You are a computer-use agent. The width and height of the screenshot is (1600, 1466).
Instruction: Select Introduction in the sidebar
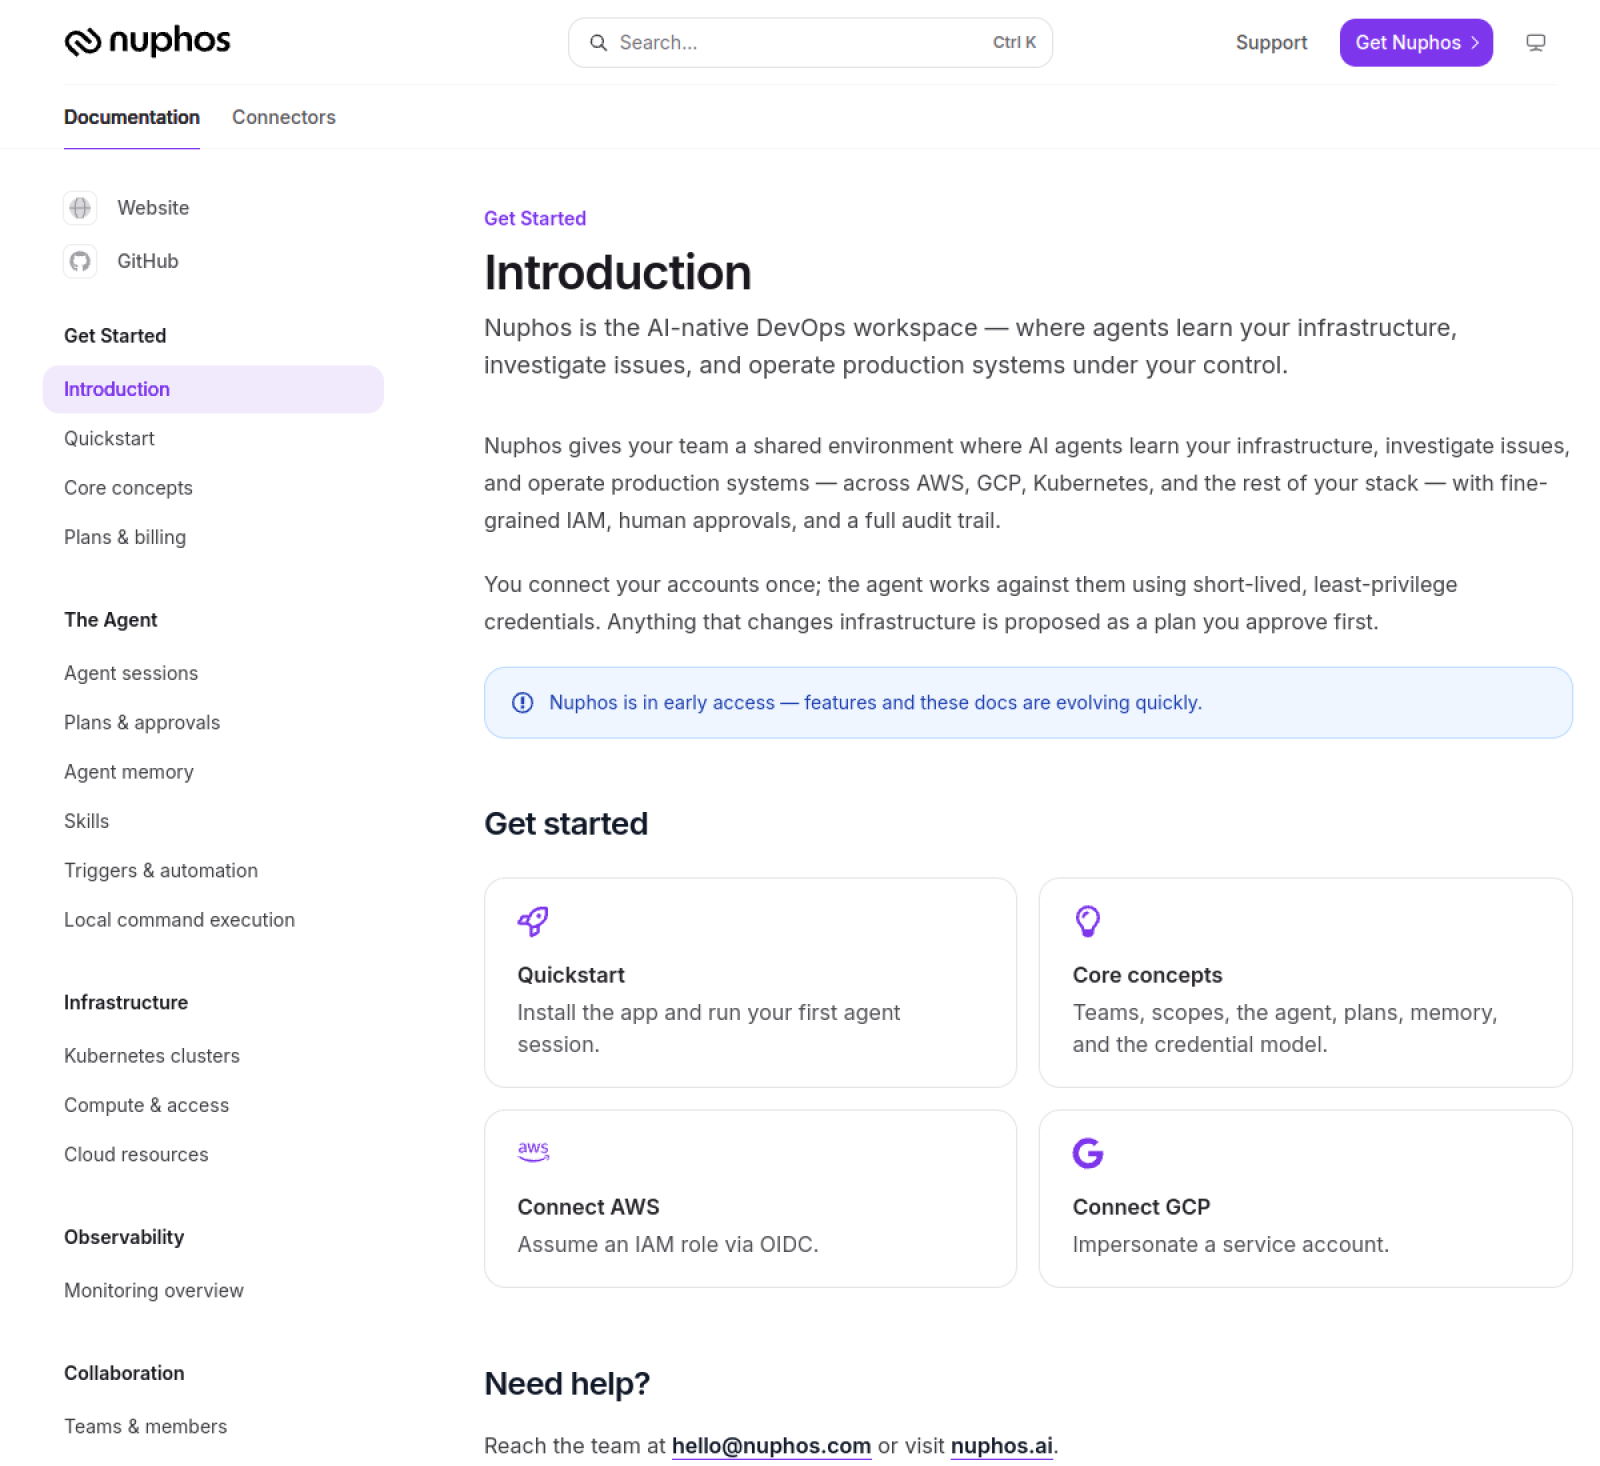(213, 389)
